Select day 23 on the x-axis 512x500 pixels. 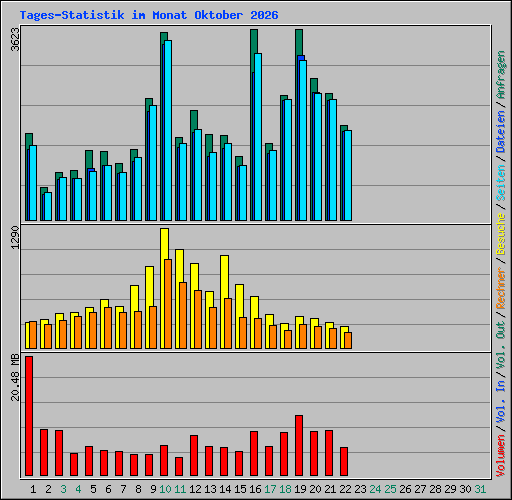360,489
